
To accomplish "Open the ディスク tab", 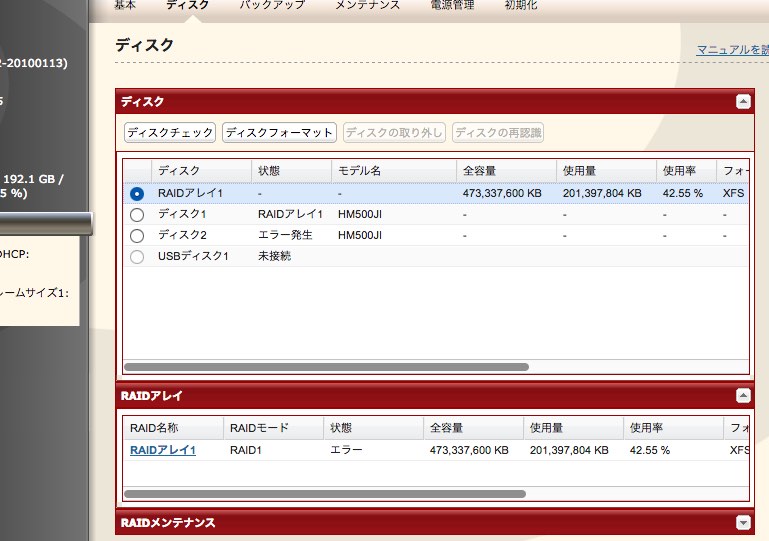I will pos(187,5).
